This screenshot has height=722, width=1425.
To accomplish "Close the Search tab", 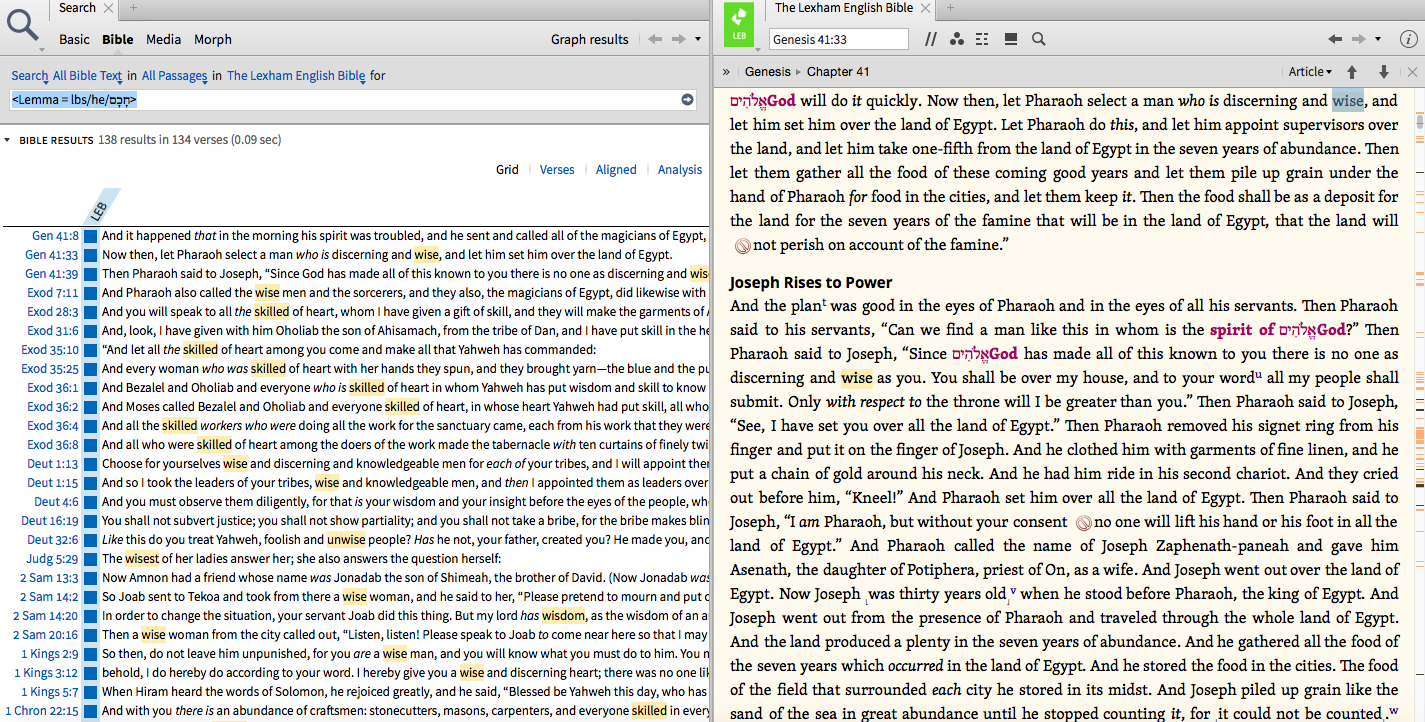I will pos(109,8).
